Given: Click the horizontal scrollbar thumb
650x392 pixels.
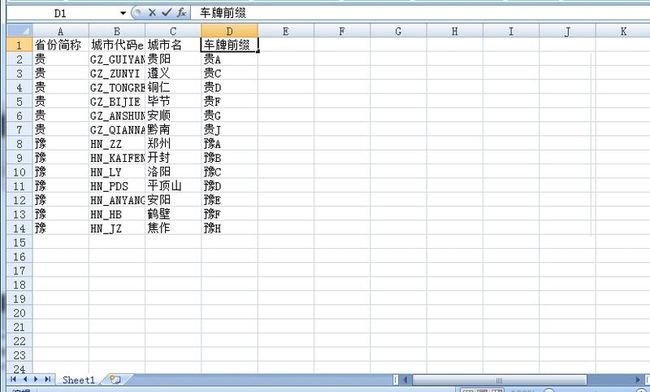Looking at the screenshot, I should 500,380.
